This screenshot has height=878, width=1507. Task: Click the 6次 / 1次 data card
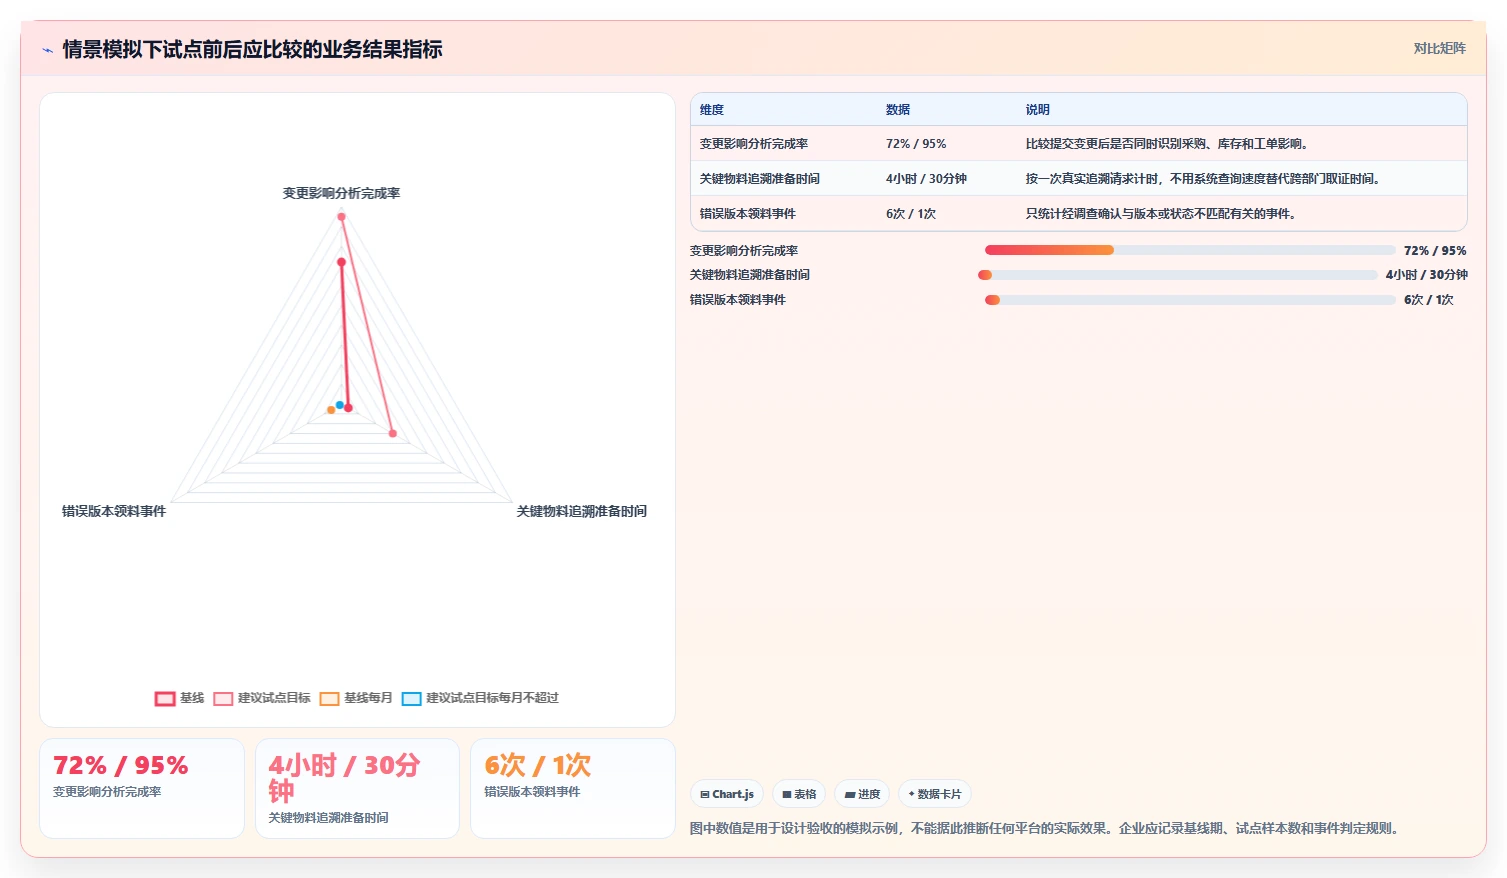point(573,788)
